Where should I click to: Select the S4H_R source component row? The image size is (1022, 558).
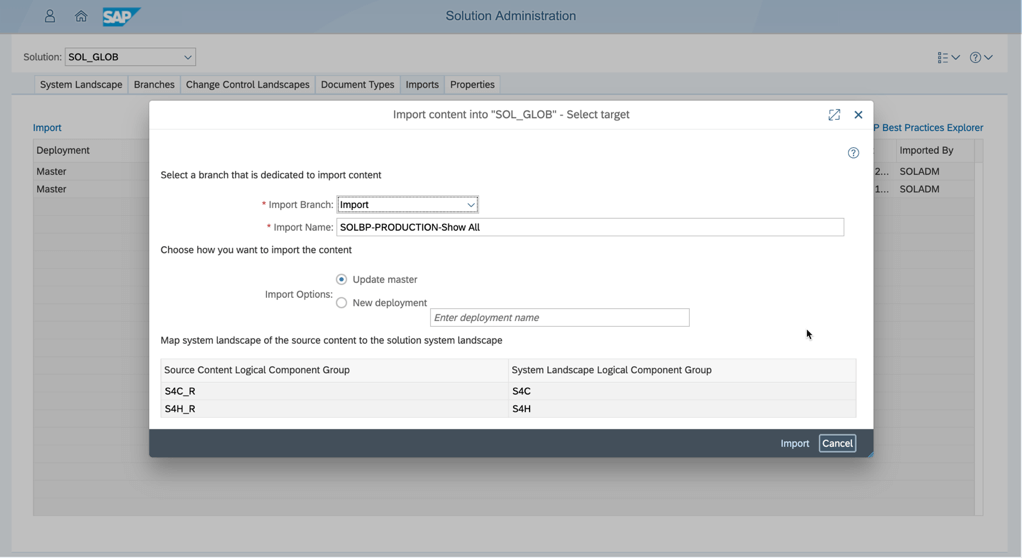(334, 409)
